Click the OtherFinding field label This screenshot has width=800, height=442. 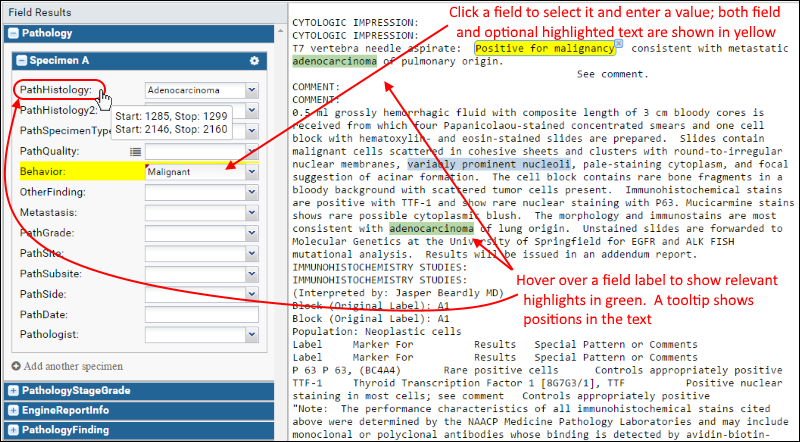tap(53, 192)
